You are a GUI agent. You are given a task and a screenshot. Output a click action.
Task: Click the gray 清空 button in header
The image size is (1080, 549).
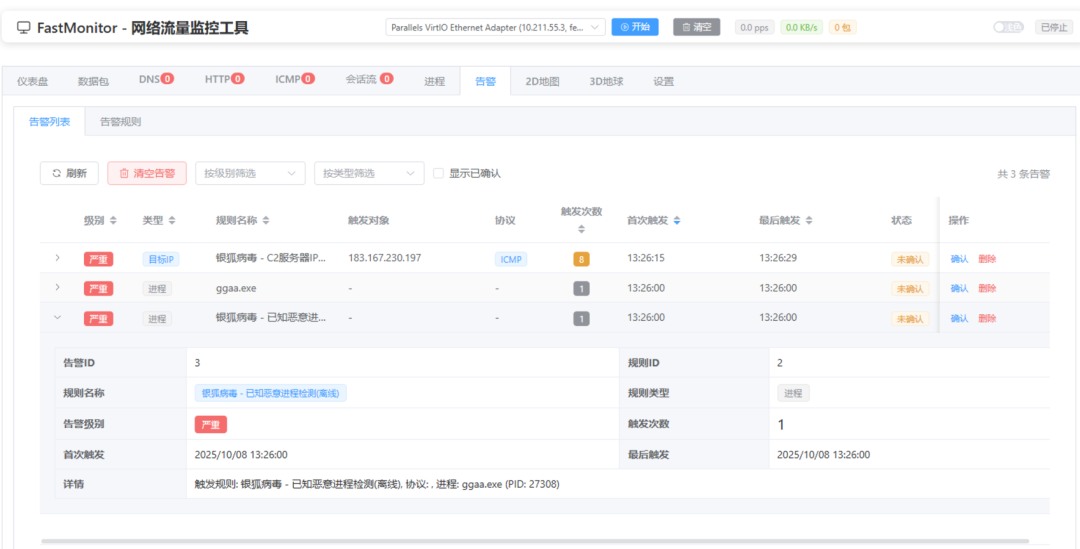[696, 27]
